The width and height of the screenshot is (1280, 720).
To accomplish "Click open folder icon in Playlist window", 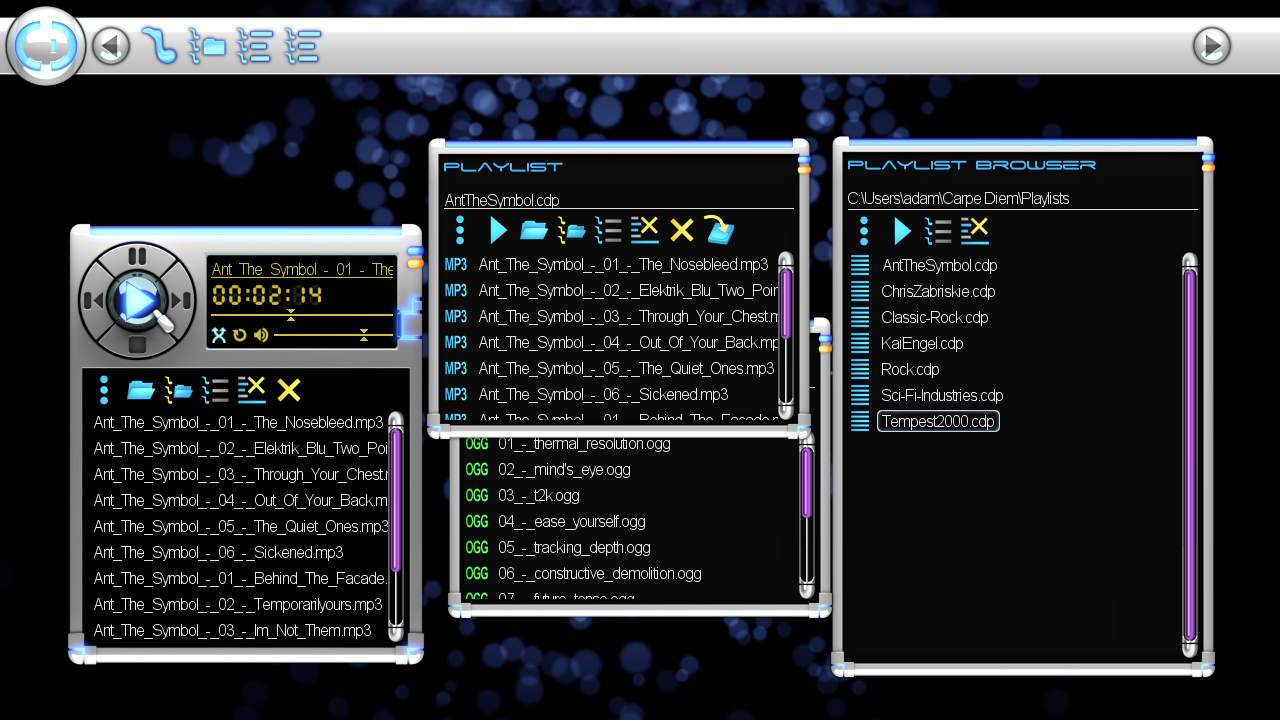I will point(534,231).
